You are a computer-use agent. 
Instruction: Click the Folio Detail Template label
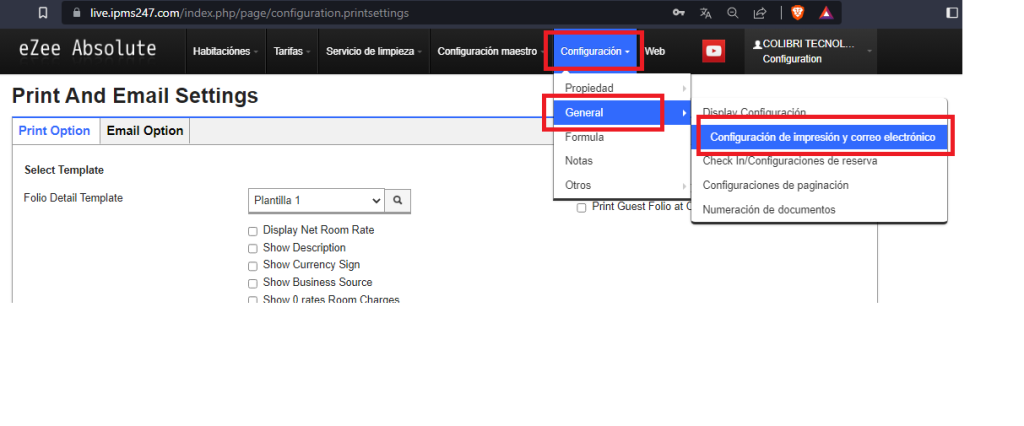tap(73, 197)
